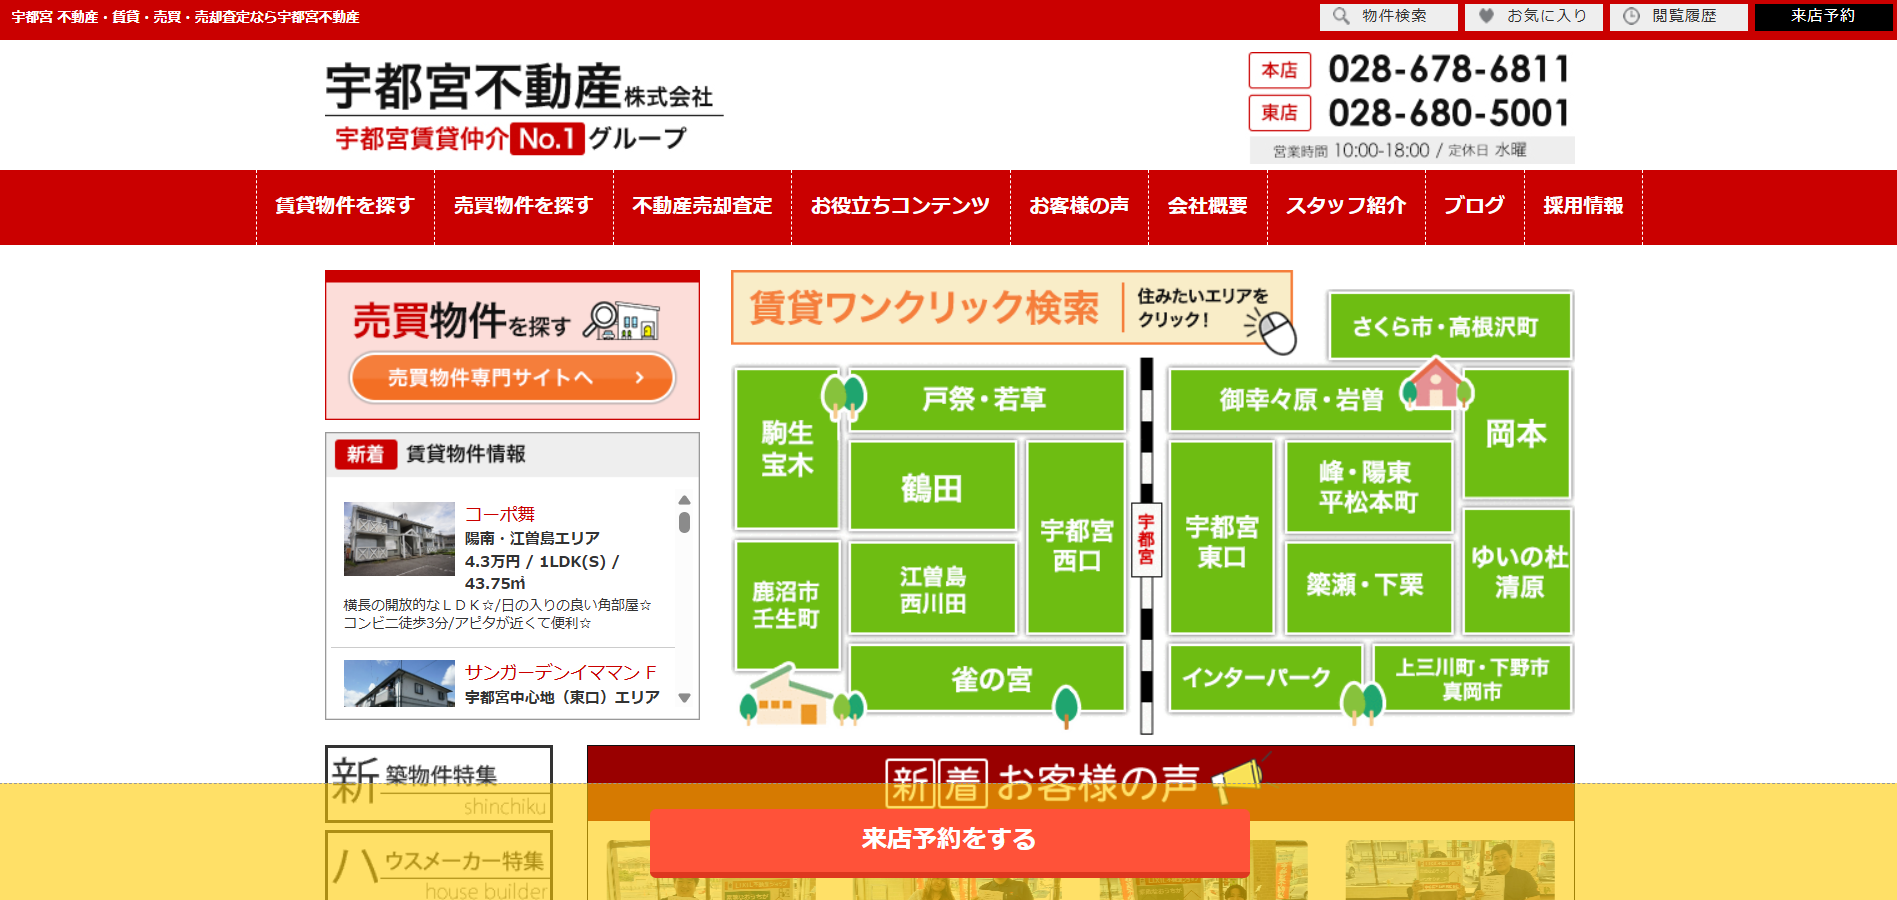Open the 賃貸物件を探す menu
1897x900 pixels.
coord(345,206)
